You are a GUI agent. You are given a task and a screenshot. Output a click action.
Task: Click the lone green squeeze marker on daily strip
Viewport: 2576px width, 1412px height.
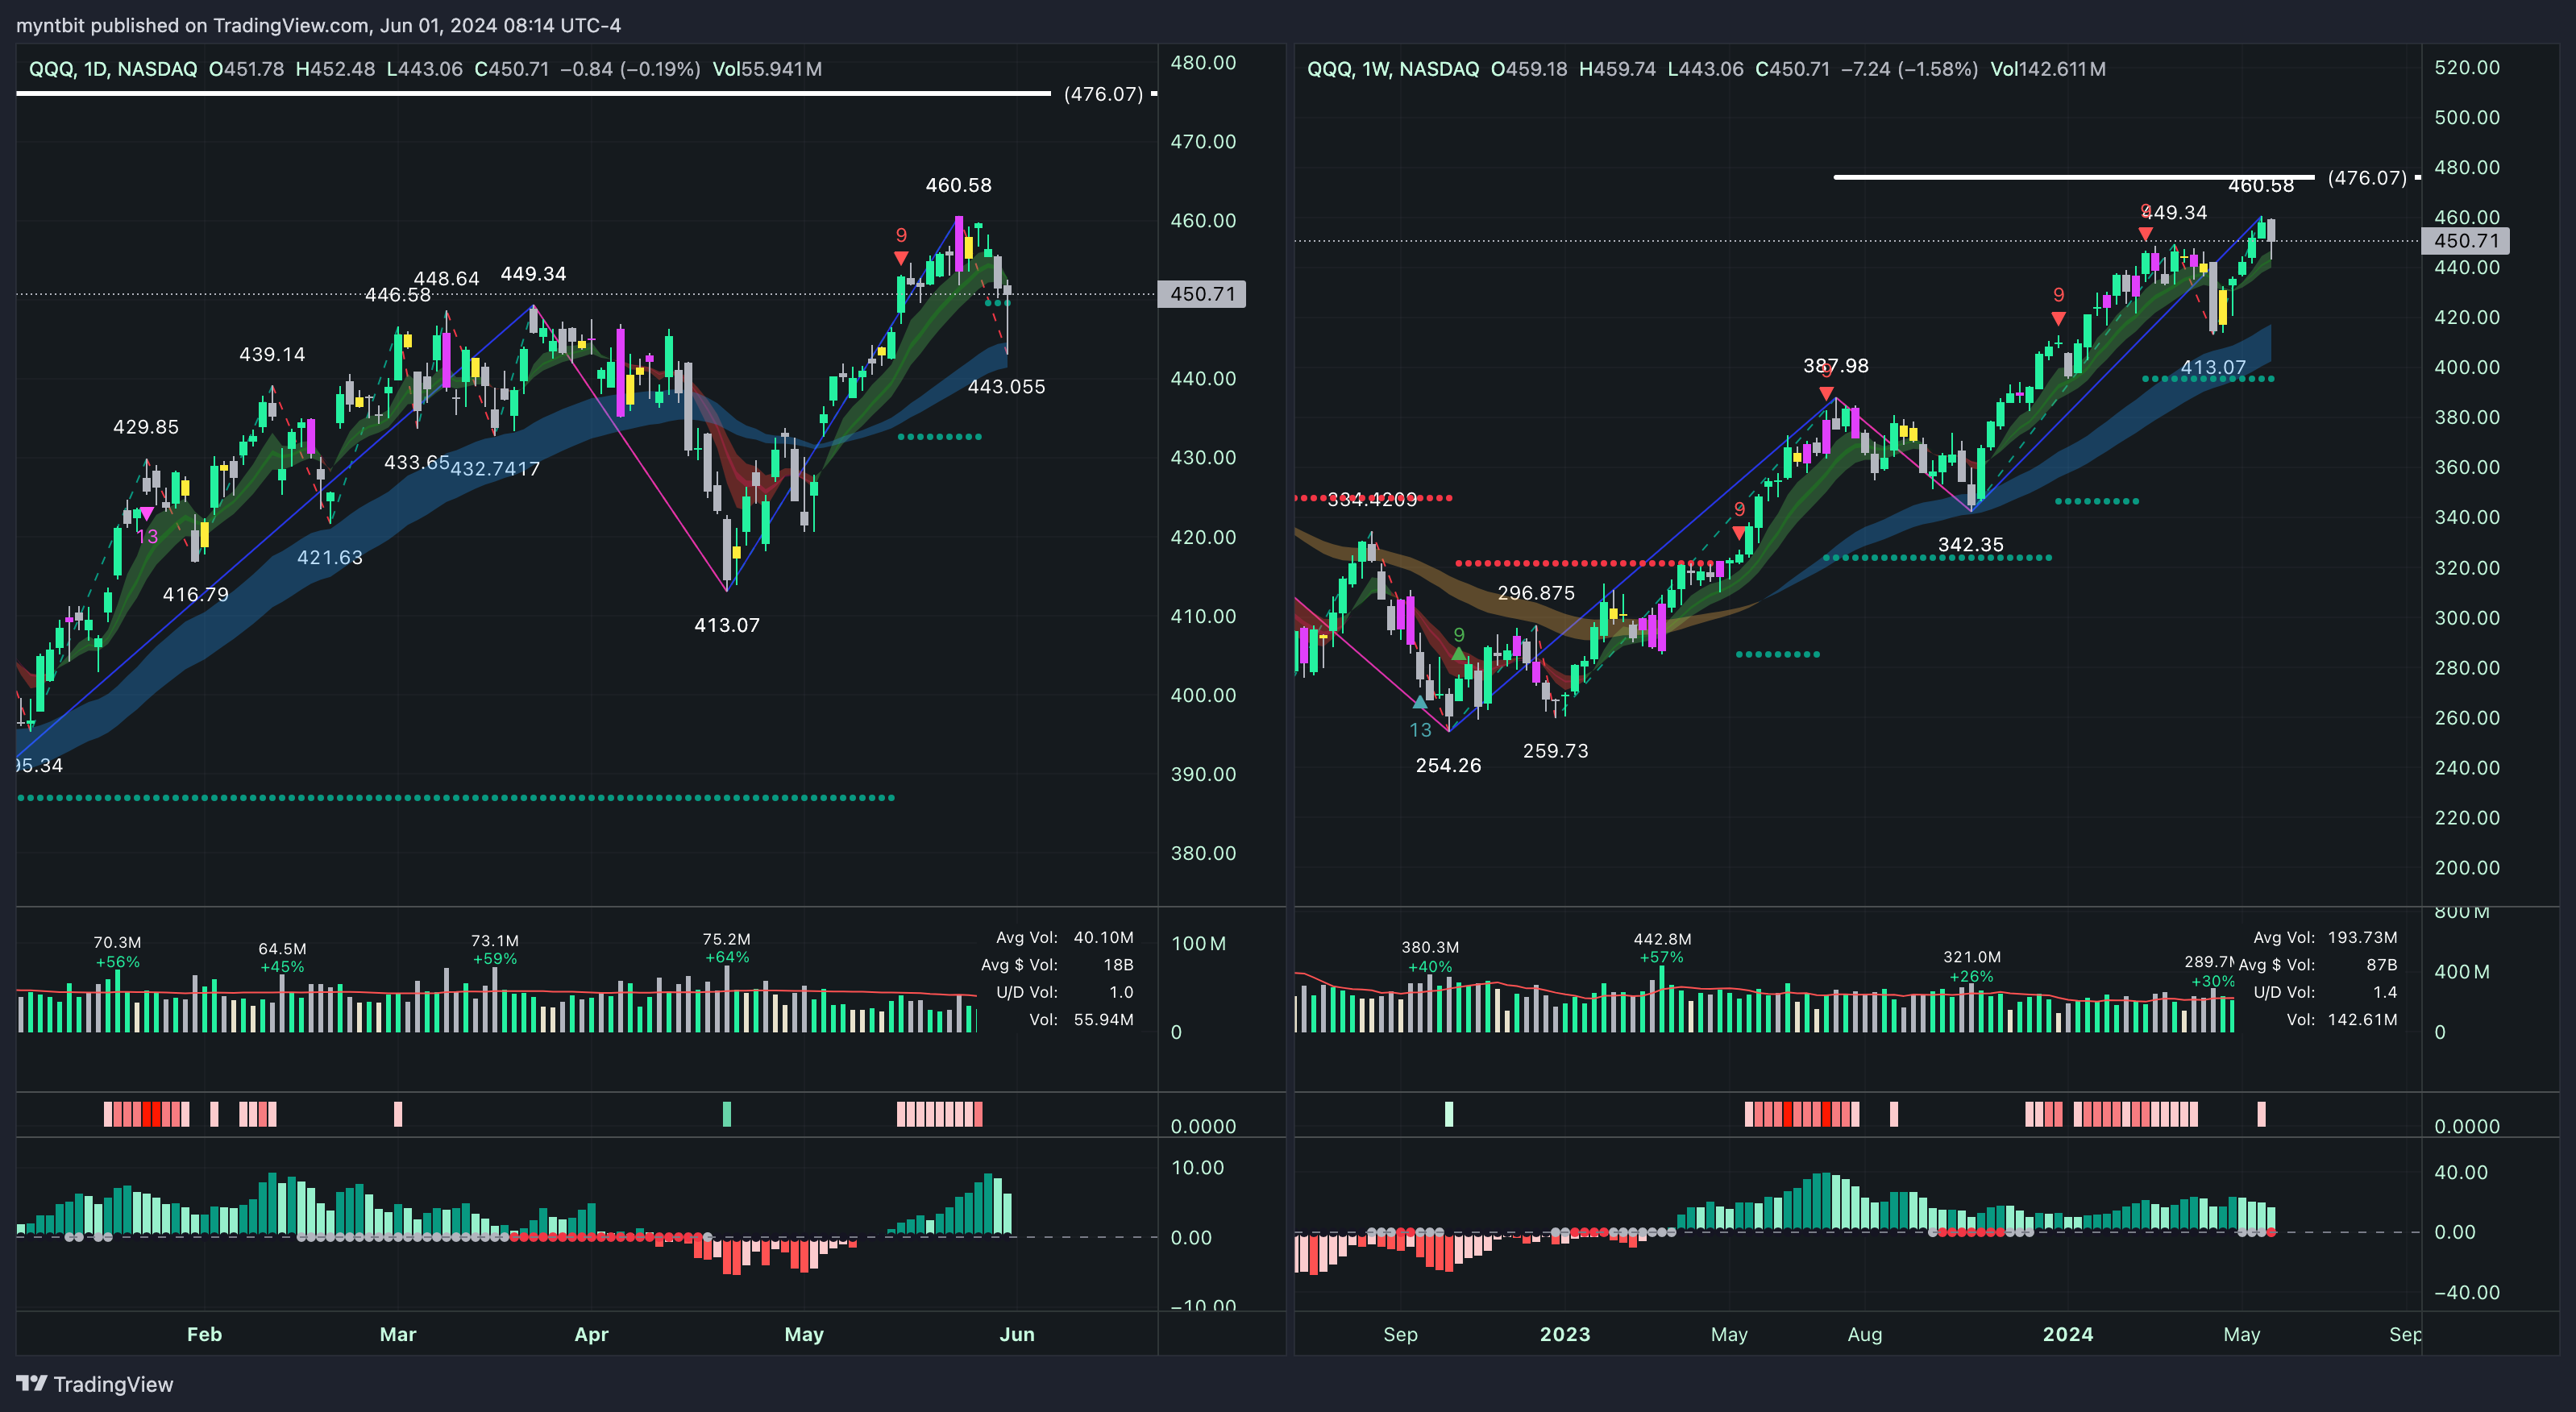727,1114
